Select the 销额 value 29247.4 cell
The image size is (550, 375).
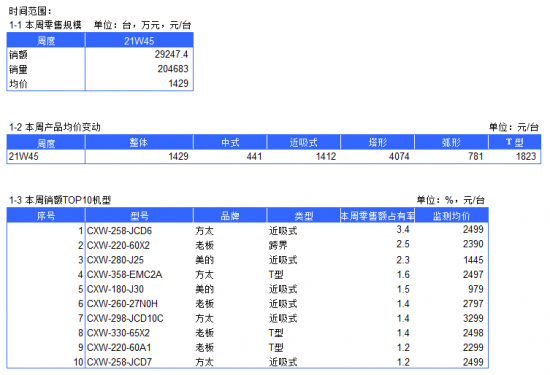tap(139, 54)
